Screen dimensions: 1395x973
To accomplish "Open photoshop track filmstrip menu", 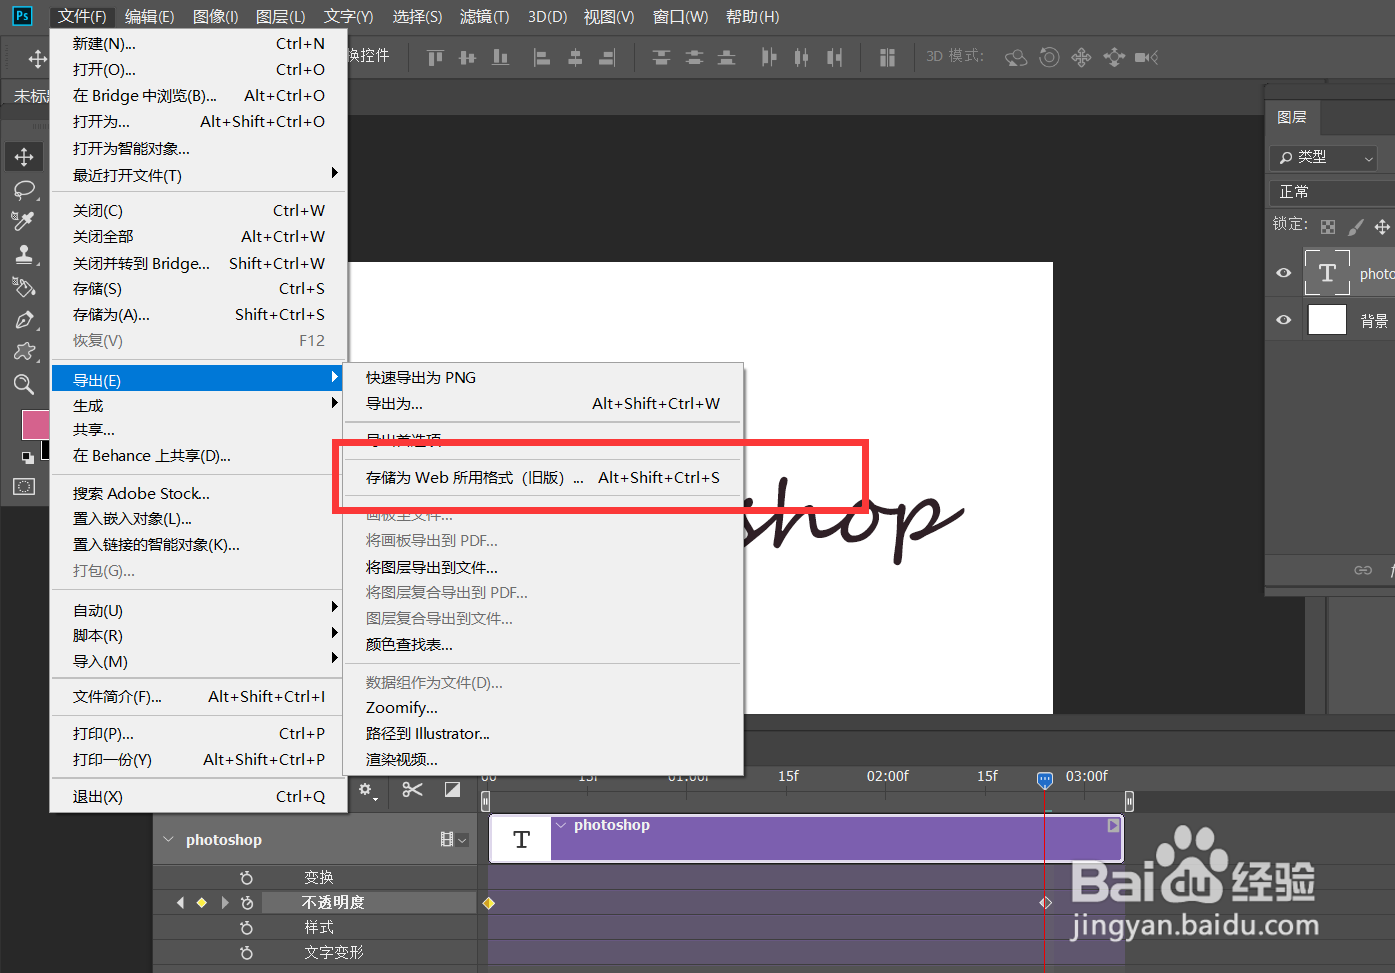I will pos(455,840).
